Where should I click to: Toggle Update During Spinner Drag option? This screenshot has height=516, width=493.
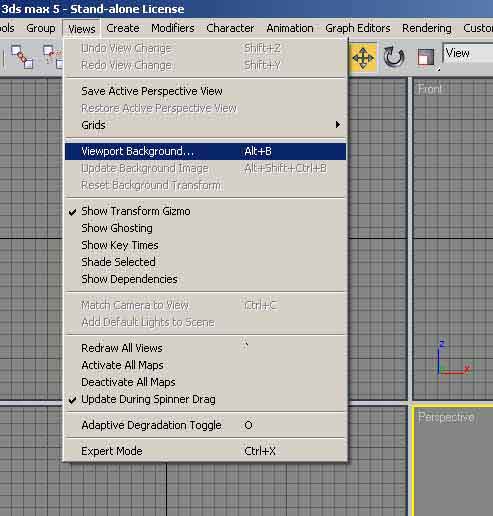[206, 399]
